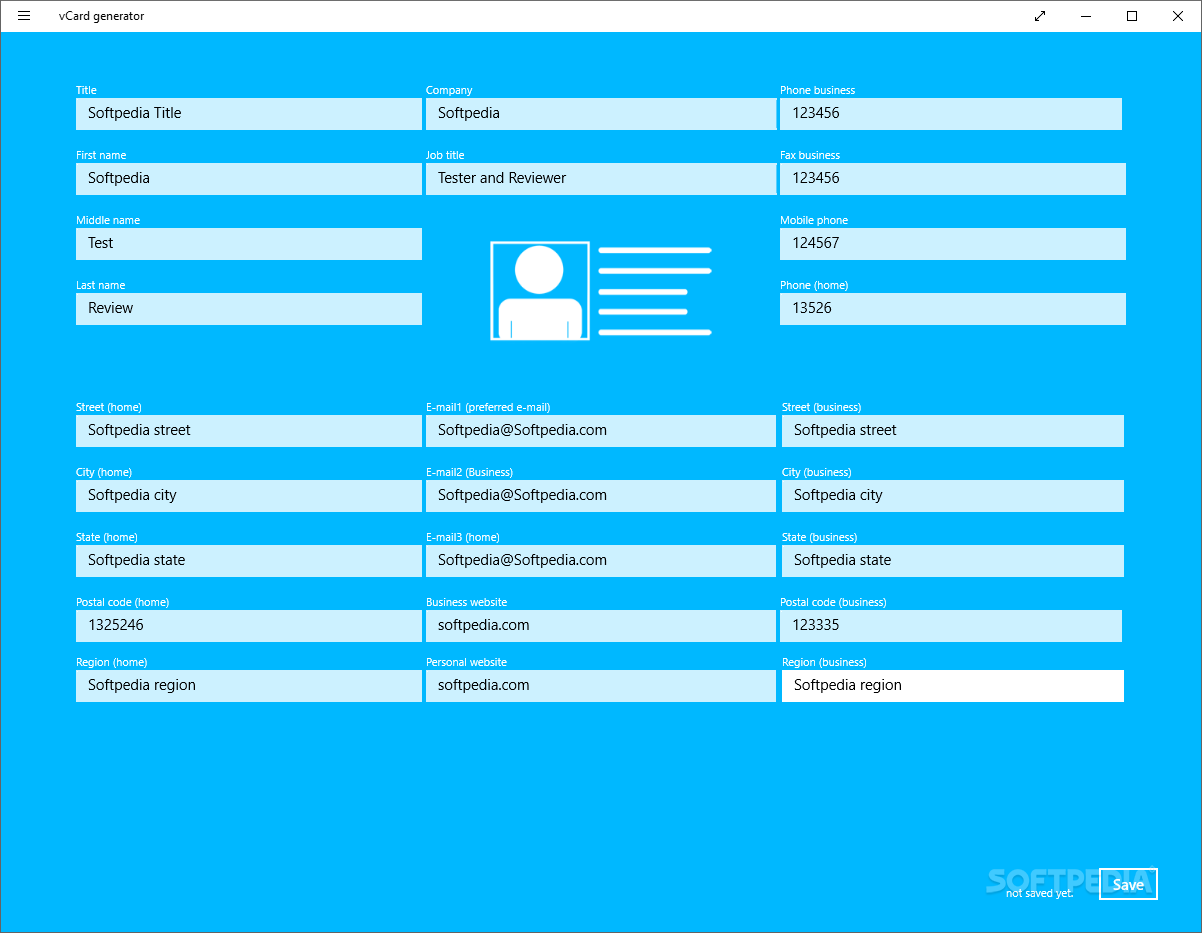Minimize the vCard generator window
The image size is (1202, 933).
1086,16
